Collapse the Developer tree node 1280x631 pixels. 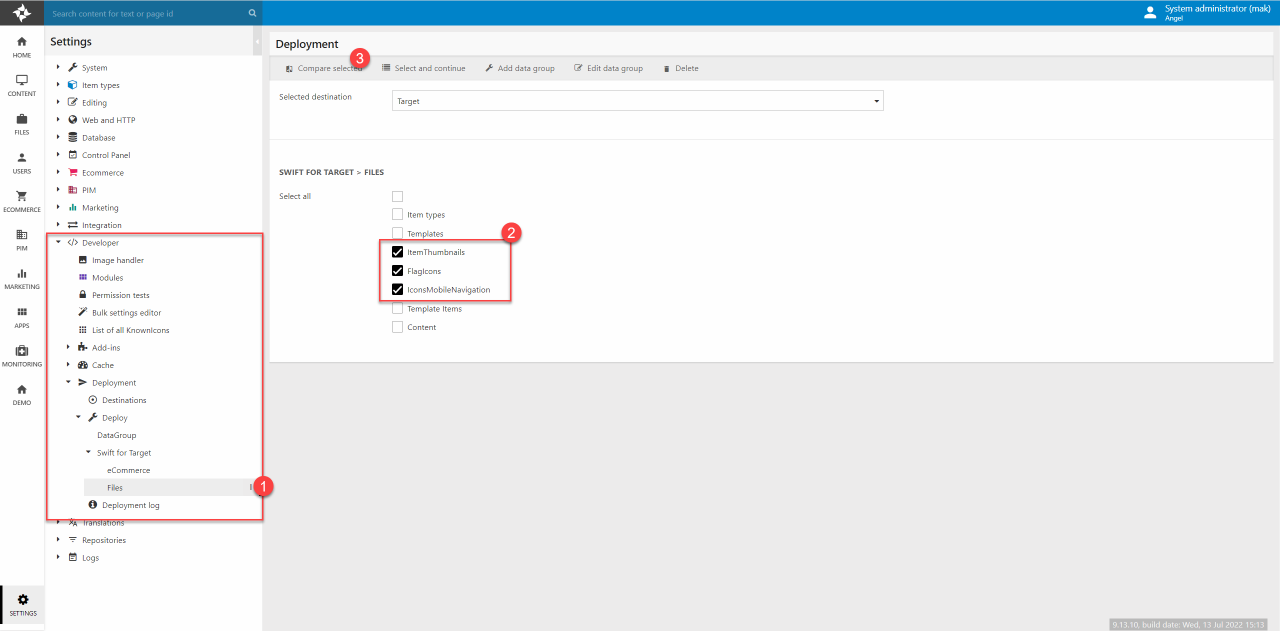click(59, 243)
